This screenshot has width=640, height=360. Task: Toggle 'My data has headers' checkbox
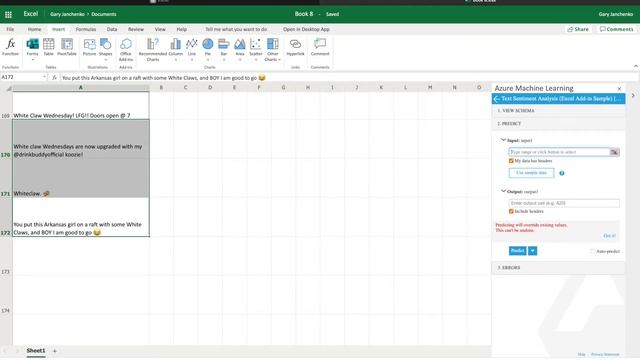(x=511, y=161)
